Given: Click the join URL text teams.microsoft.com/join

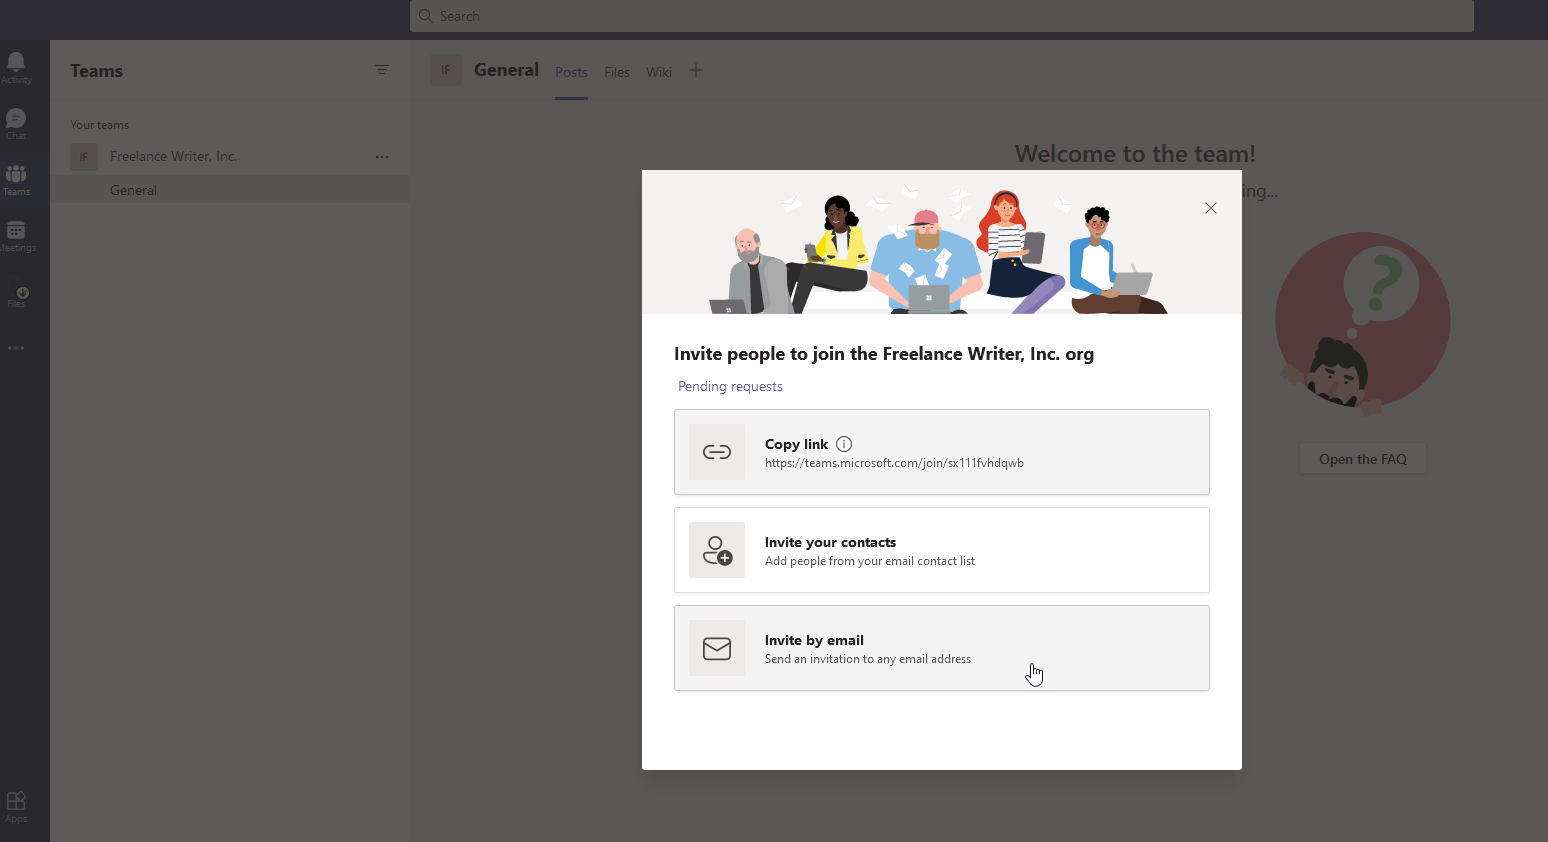Looking at the screenshot, I should tap(894, 463).
